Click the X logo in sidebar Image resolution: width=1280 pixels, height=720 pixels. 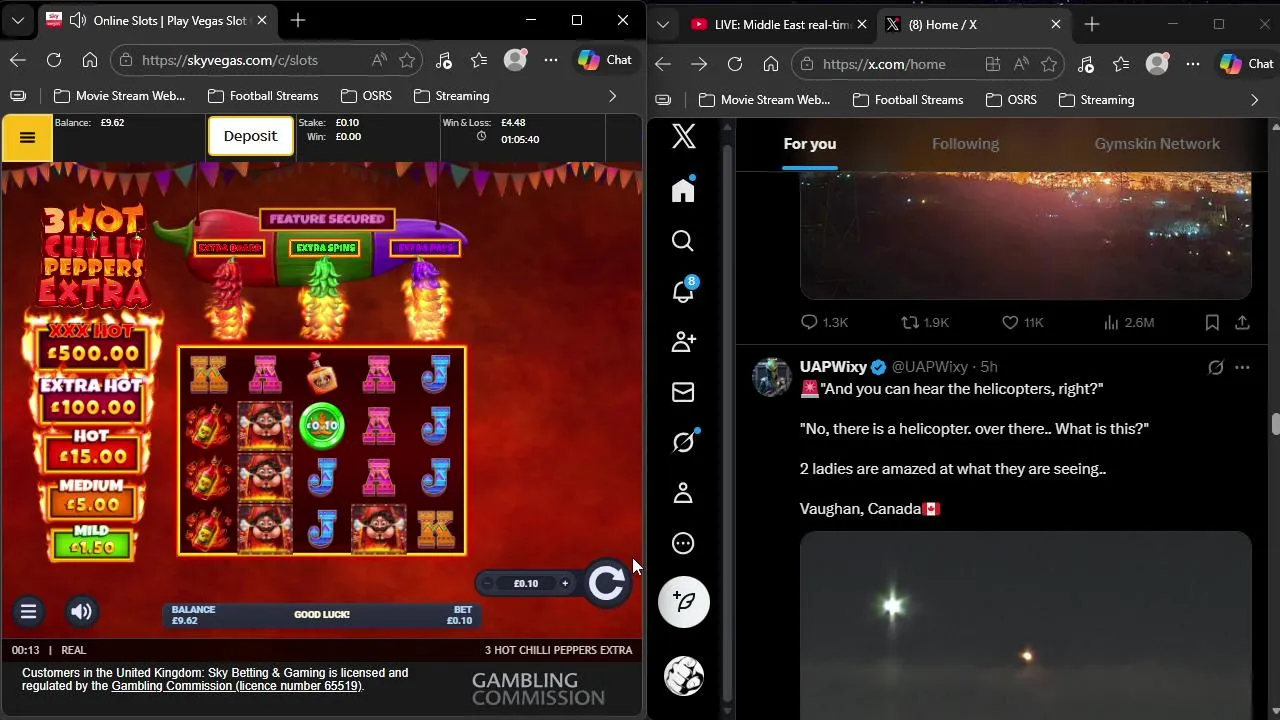(684, 136)
